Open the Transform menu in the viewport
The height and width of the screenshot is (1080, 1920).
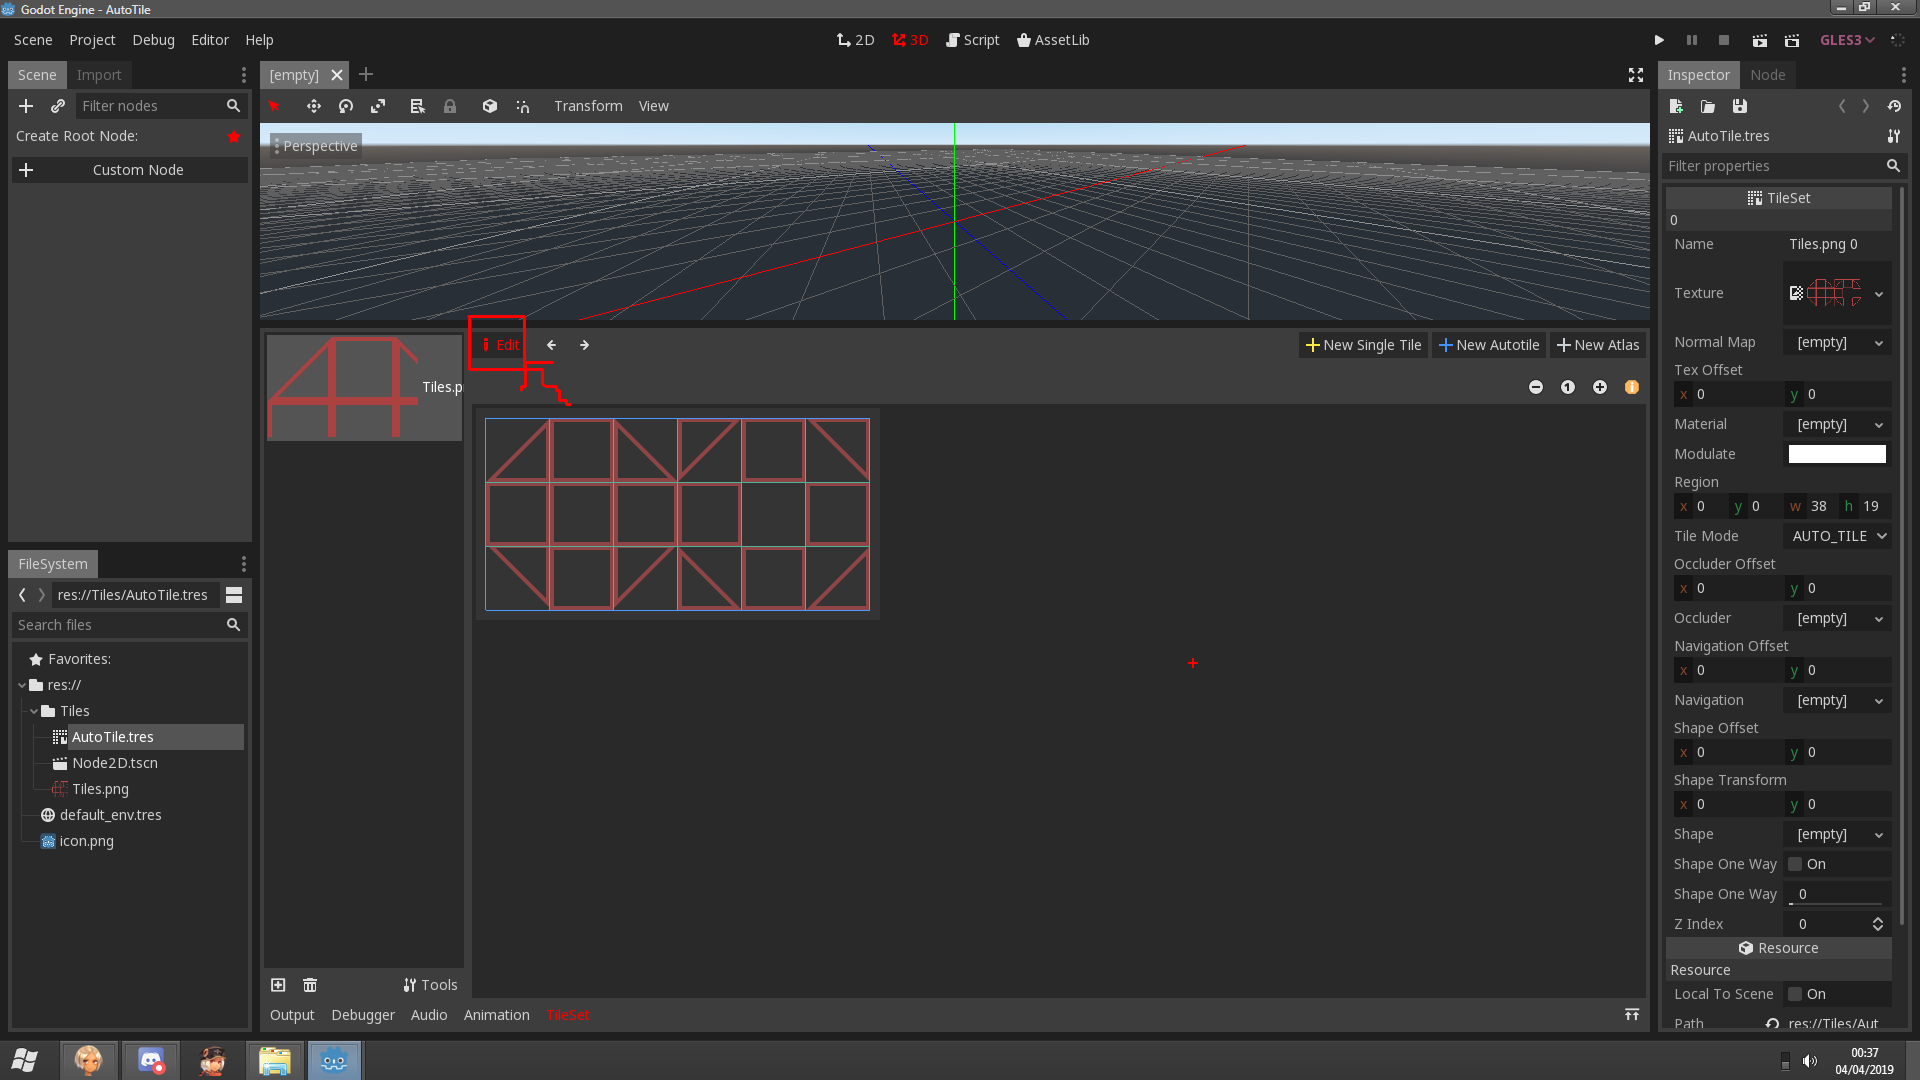[x=588, y=106]
